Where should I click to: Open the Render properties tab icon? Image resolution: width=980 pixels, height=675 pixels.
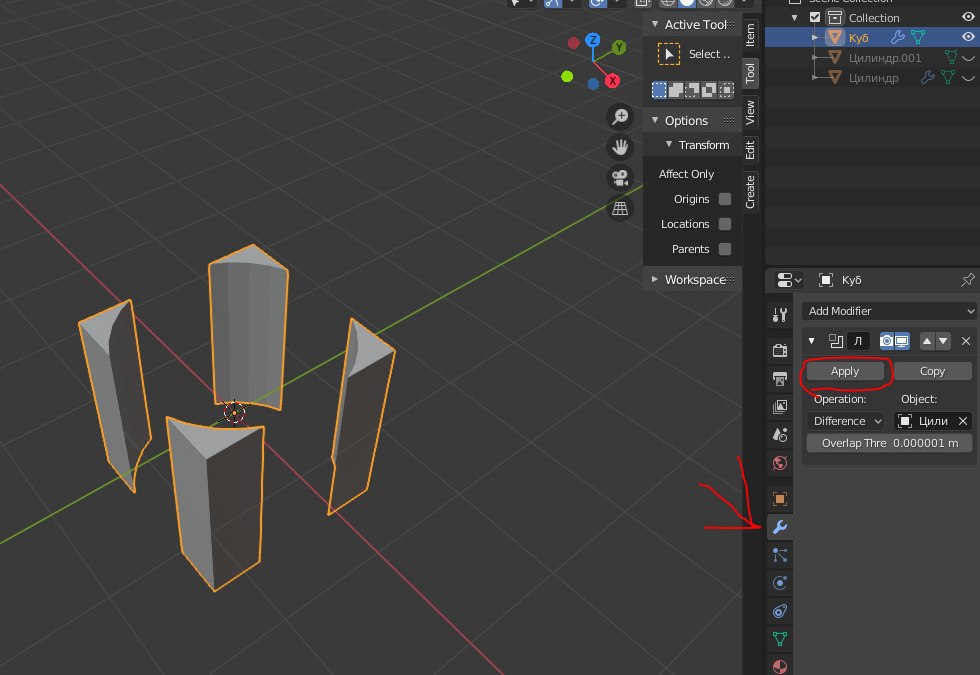tap(779, 350)
